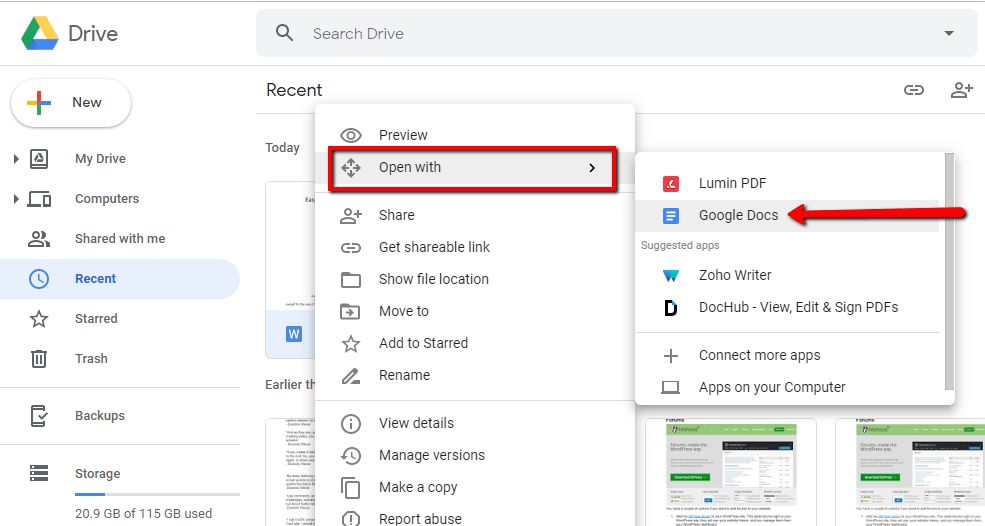Open Computers in sidebar
The width and height of the screenshot is (985, 526).
tap(107, 199)
